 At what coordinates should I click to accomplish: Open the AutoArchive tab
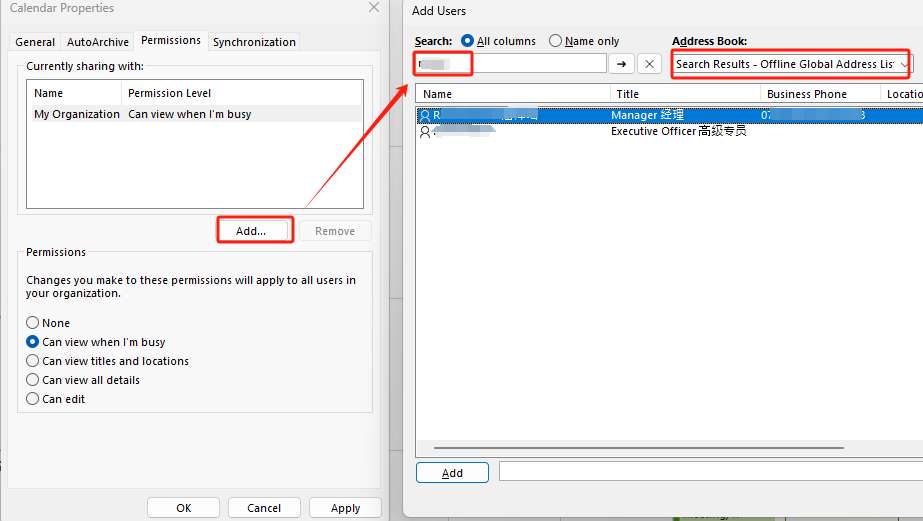point(97,42)
